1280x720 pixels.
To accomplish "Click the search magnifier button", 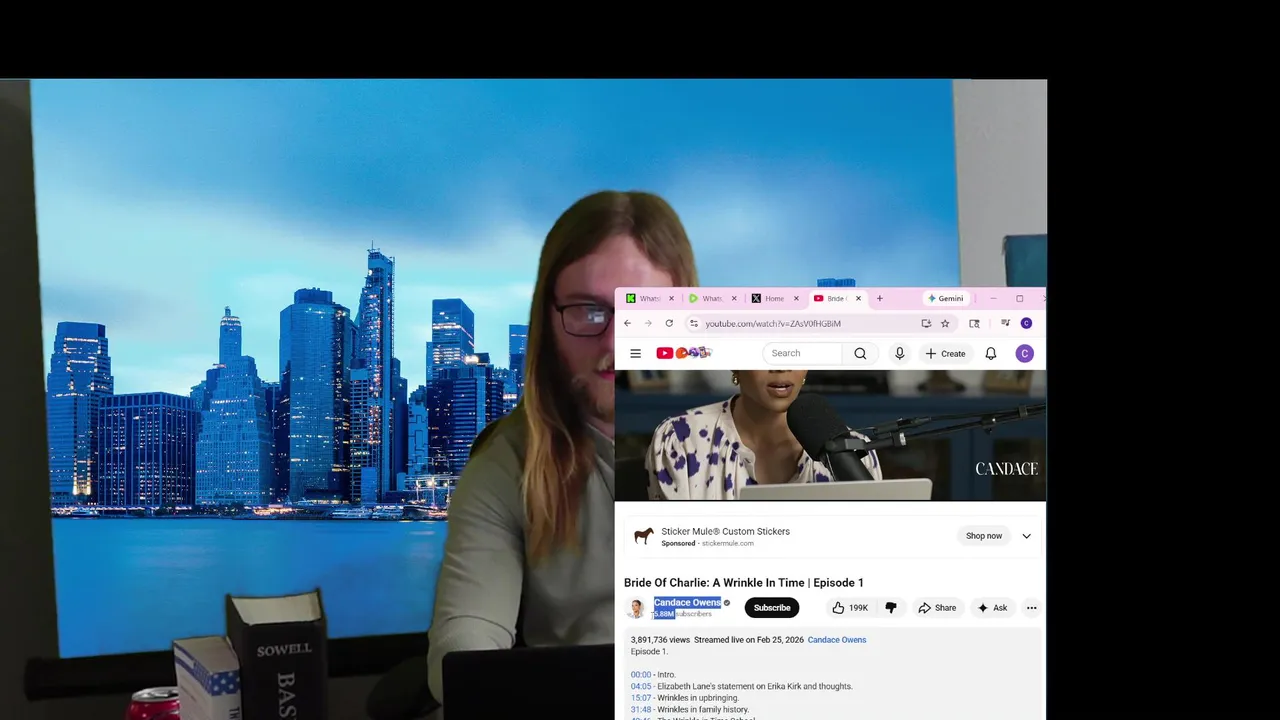I will 860,353.
